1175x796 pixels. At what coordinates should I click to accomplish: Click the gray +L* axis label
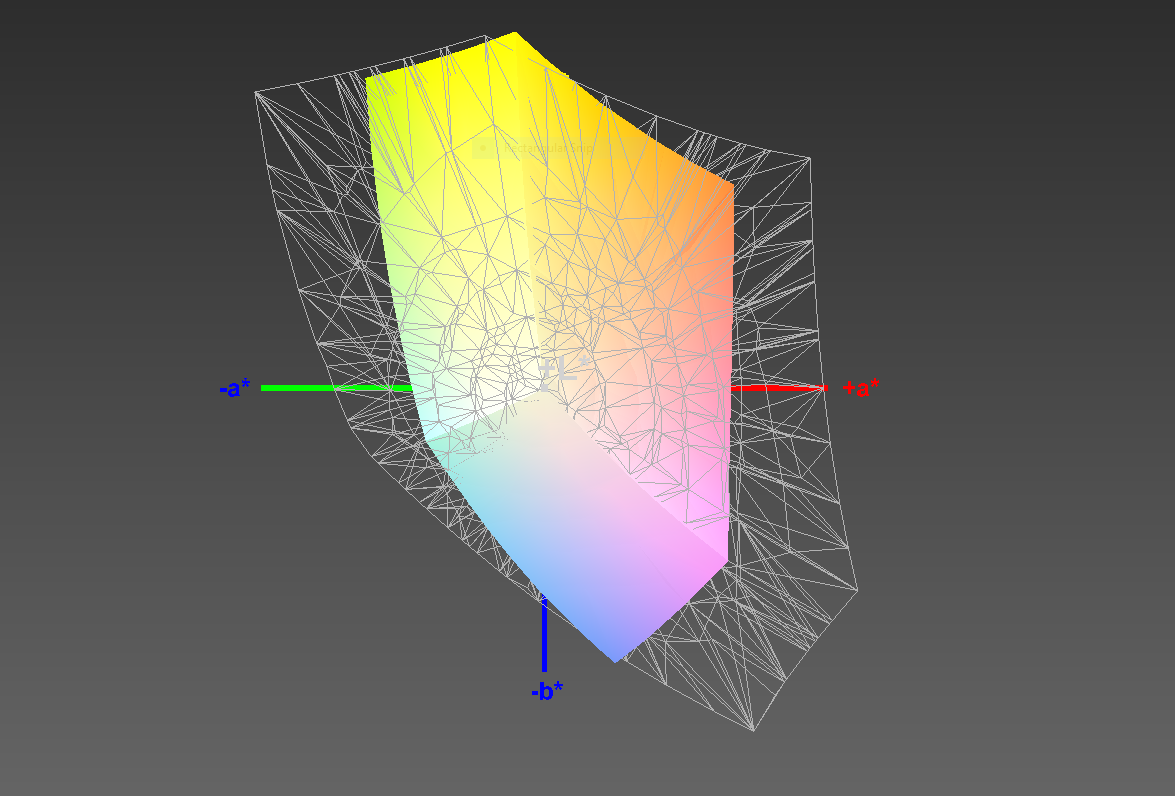[x=565, y=371]
